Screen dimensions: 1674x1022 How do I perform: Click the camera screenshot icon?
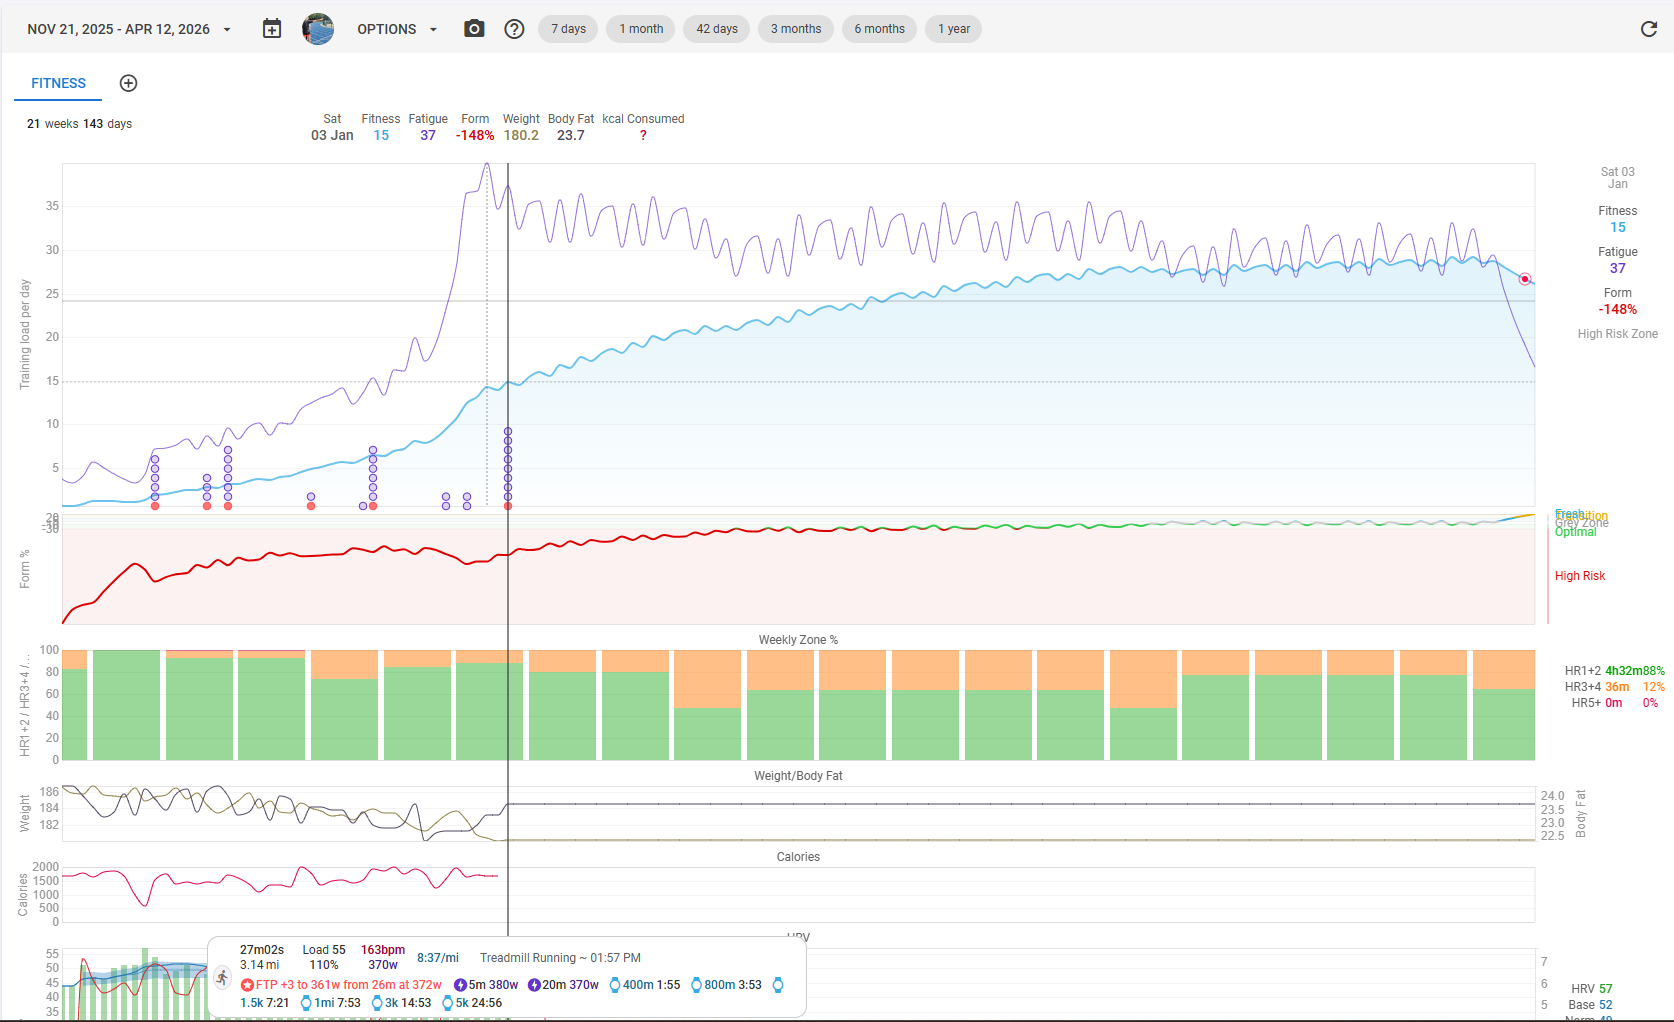(474, 29)
